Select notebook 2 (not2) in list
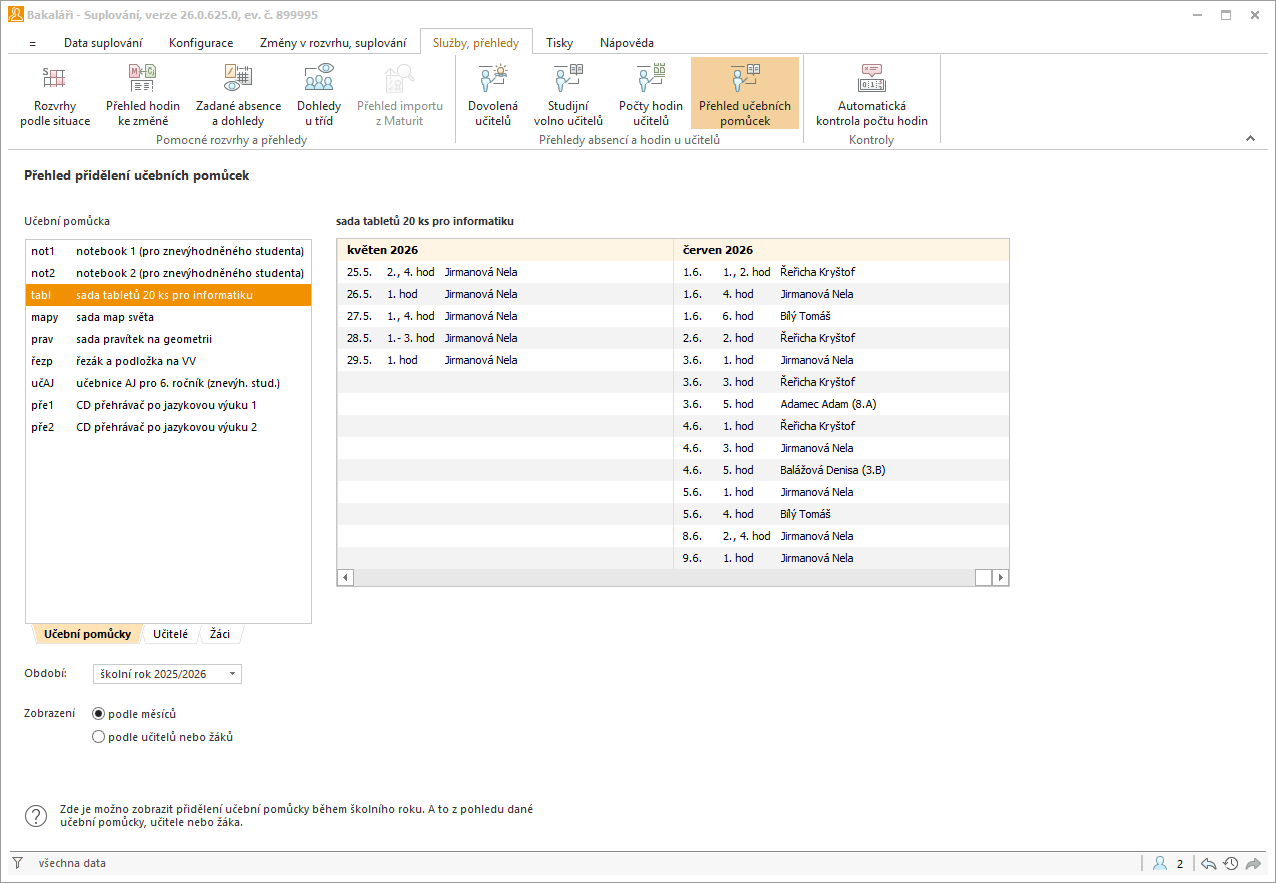This screenshot has width=1276, height=883. (x=168, y=273)
